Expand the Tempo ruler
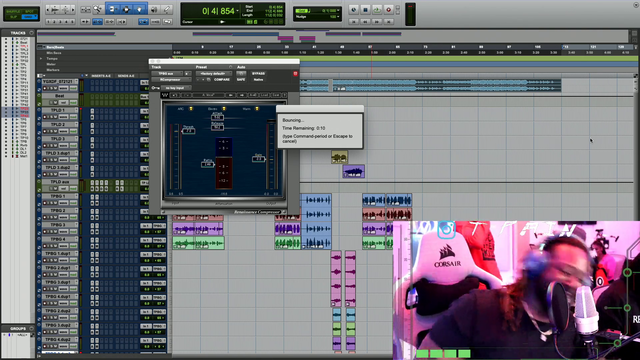The width and height of the screenshot is (640, 360). coord(40,58)
